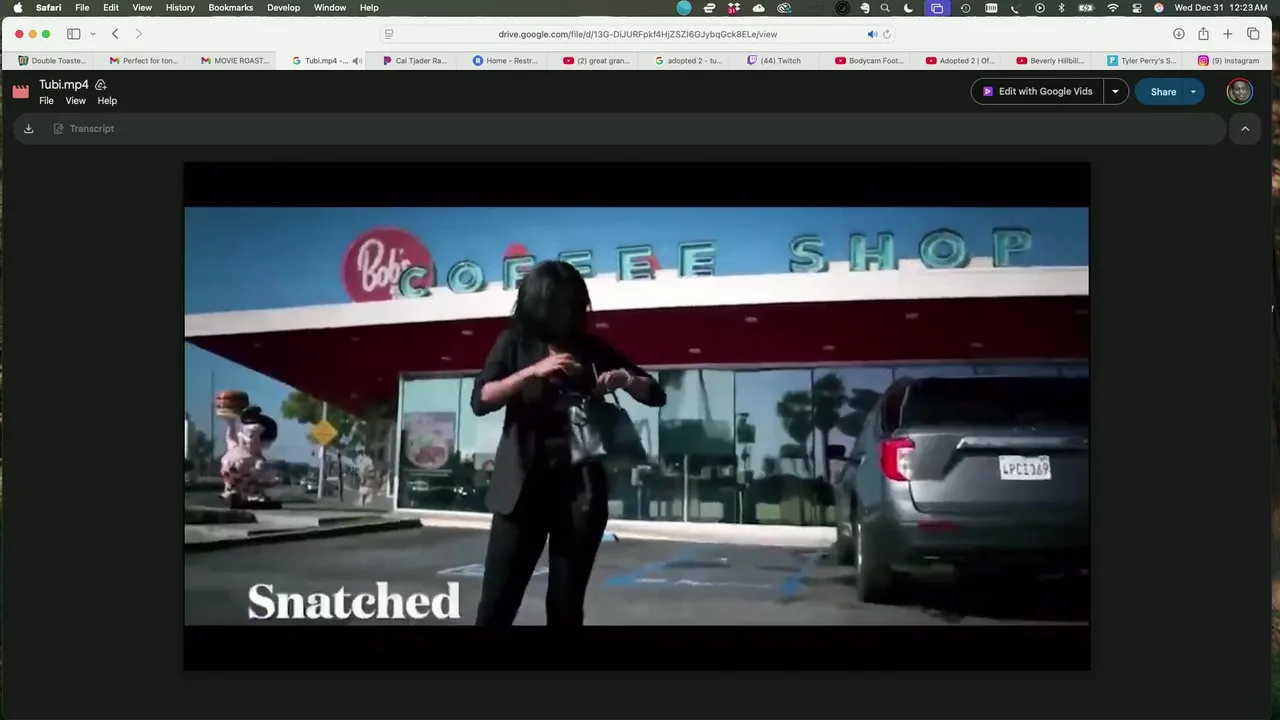Click the cloud upload menu bar icon
The image size is (1280, 720).
759,8
